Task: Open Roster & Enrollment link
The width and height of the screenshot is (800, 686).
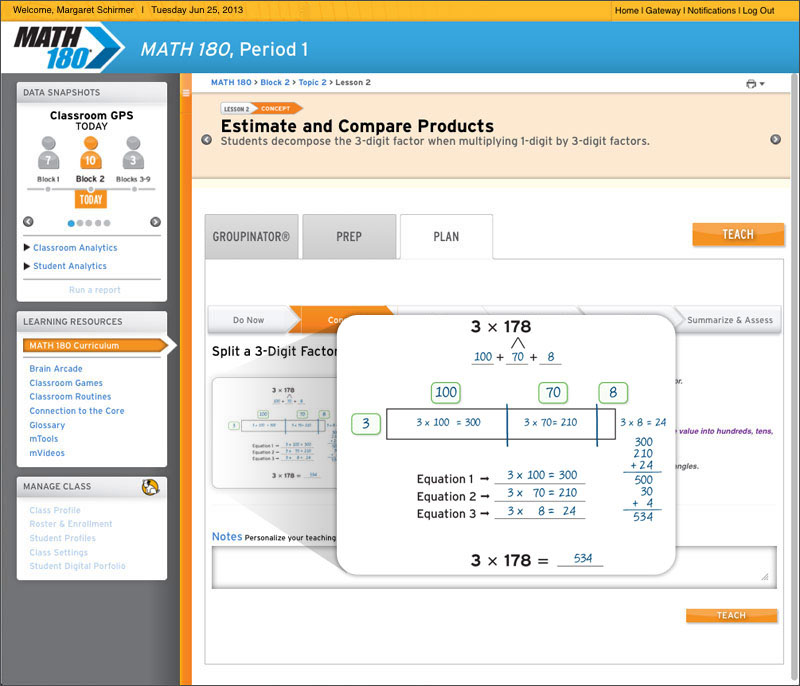Action: (x=70, y=524)
